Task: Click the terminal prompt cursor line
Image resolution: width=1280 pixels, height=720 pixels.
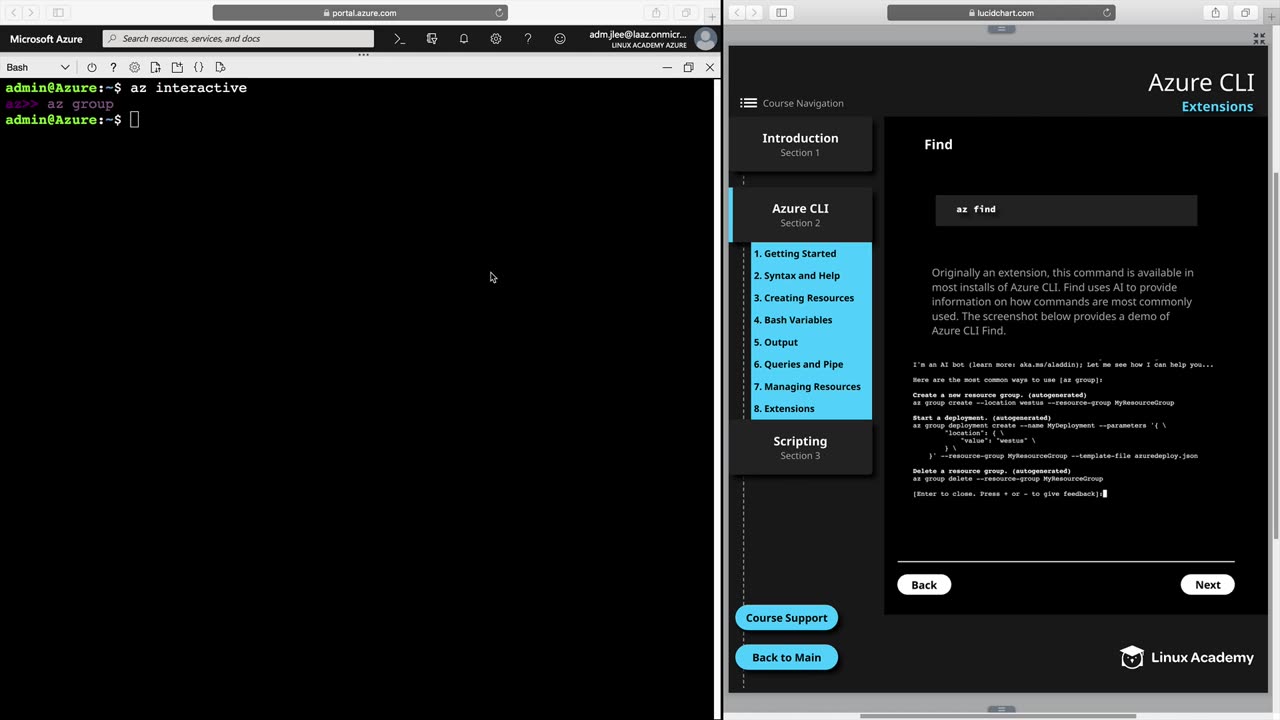Action: pyautogui.click(x=72, y=120)
